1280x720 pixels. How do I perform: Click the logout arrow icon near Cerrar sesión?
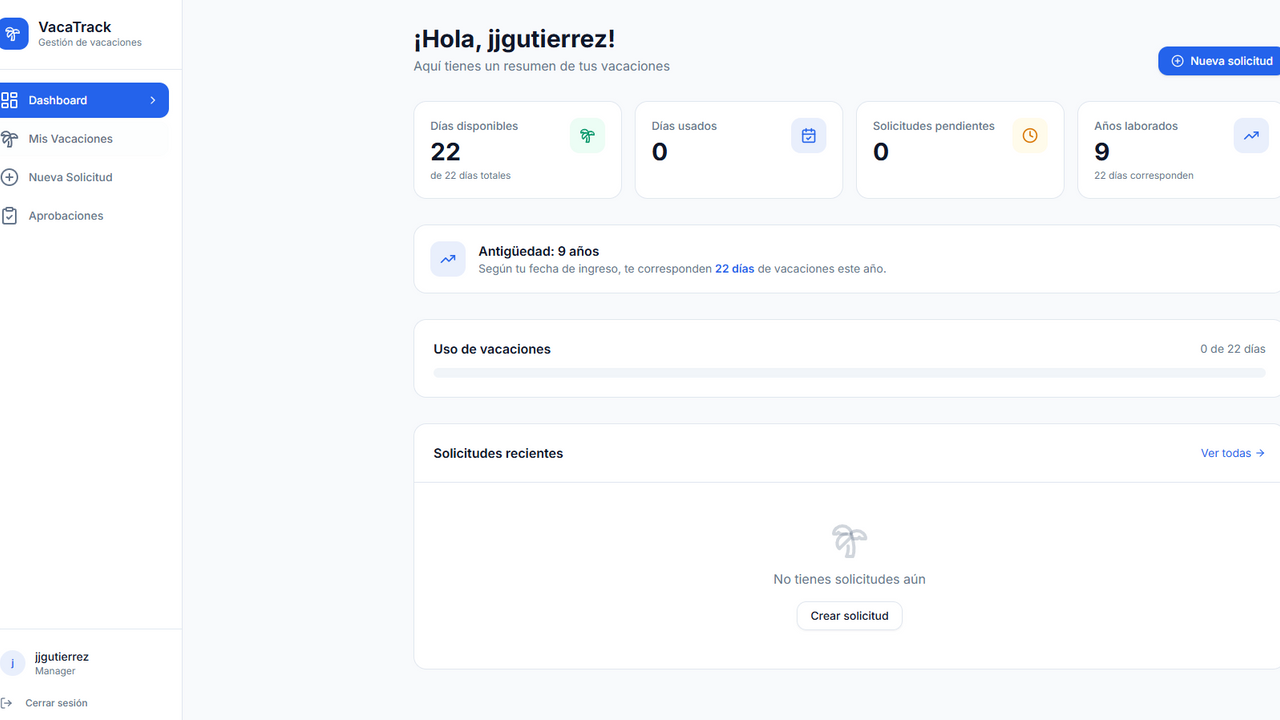pyautogui.click(x=6, y=703)
